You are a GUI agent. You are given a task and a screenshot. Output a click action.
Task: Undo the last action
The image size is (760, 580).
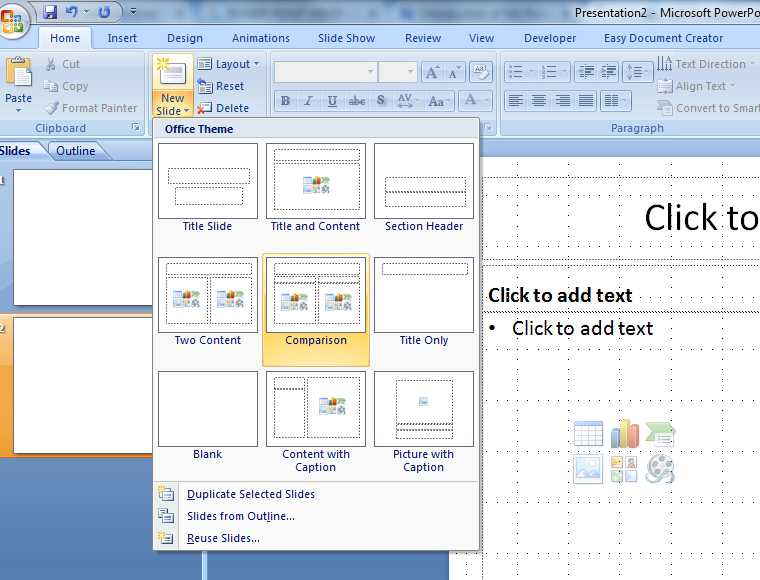coord(72,12)
